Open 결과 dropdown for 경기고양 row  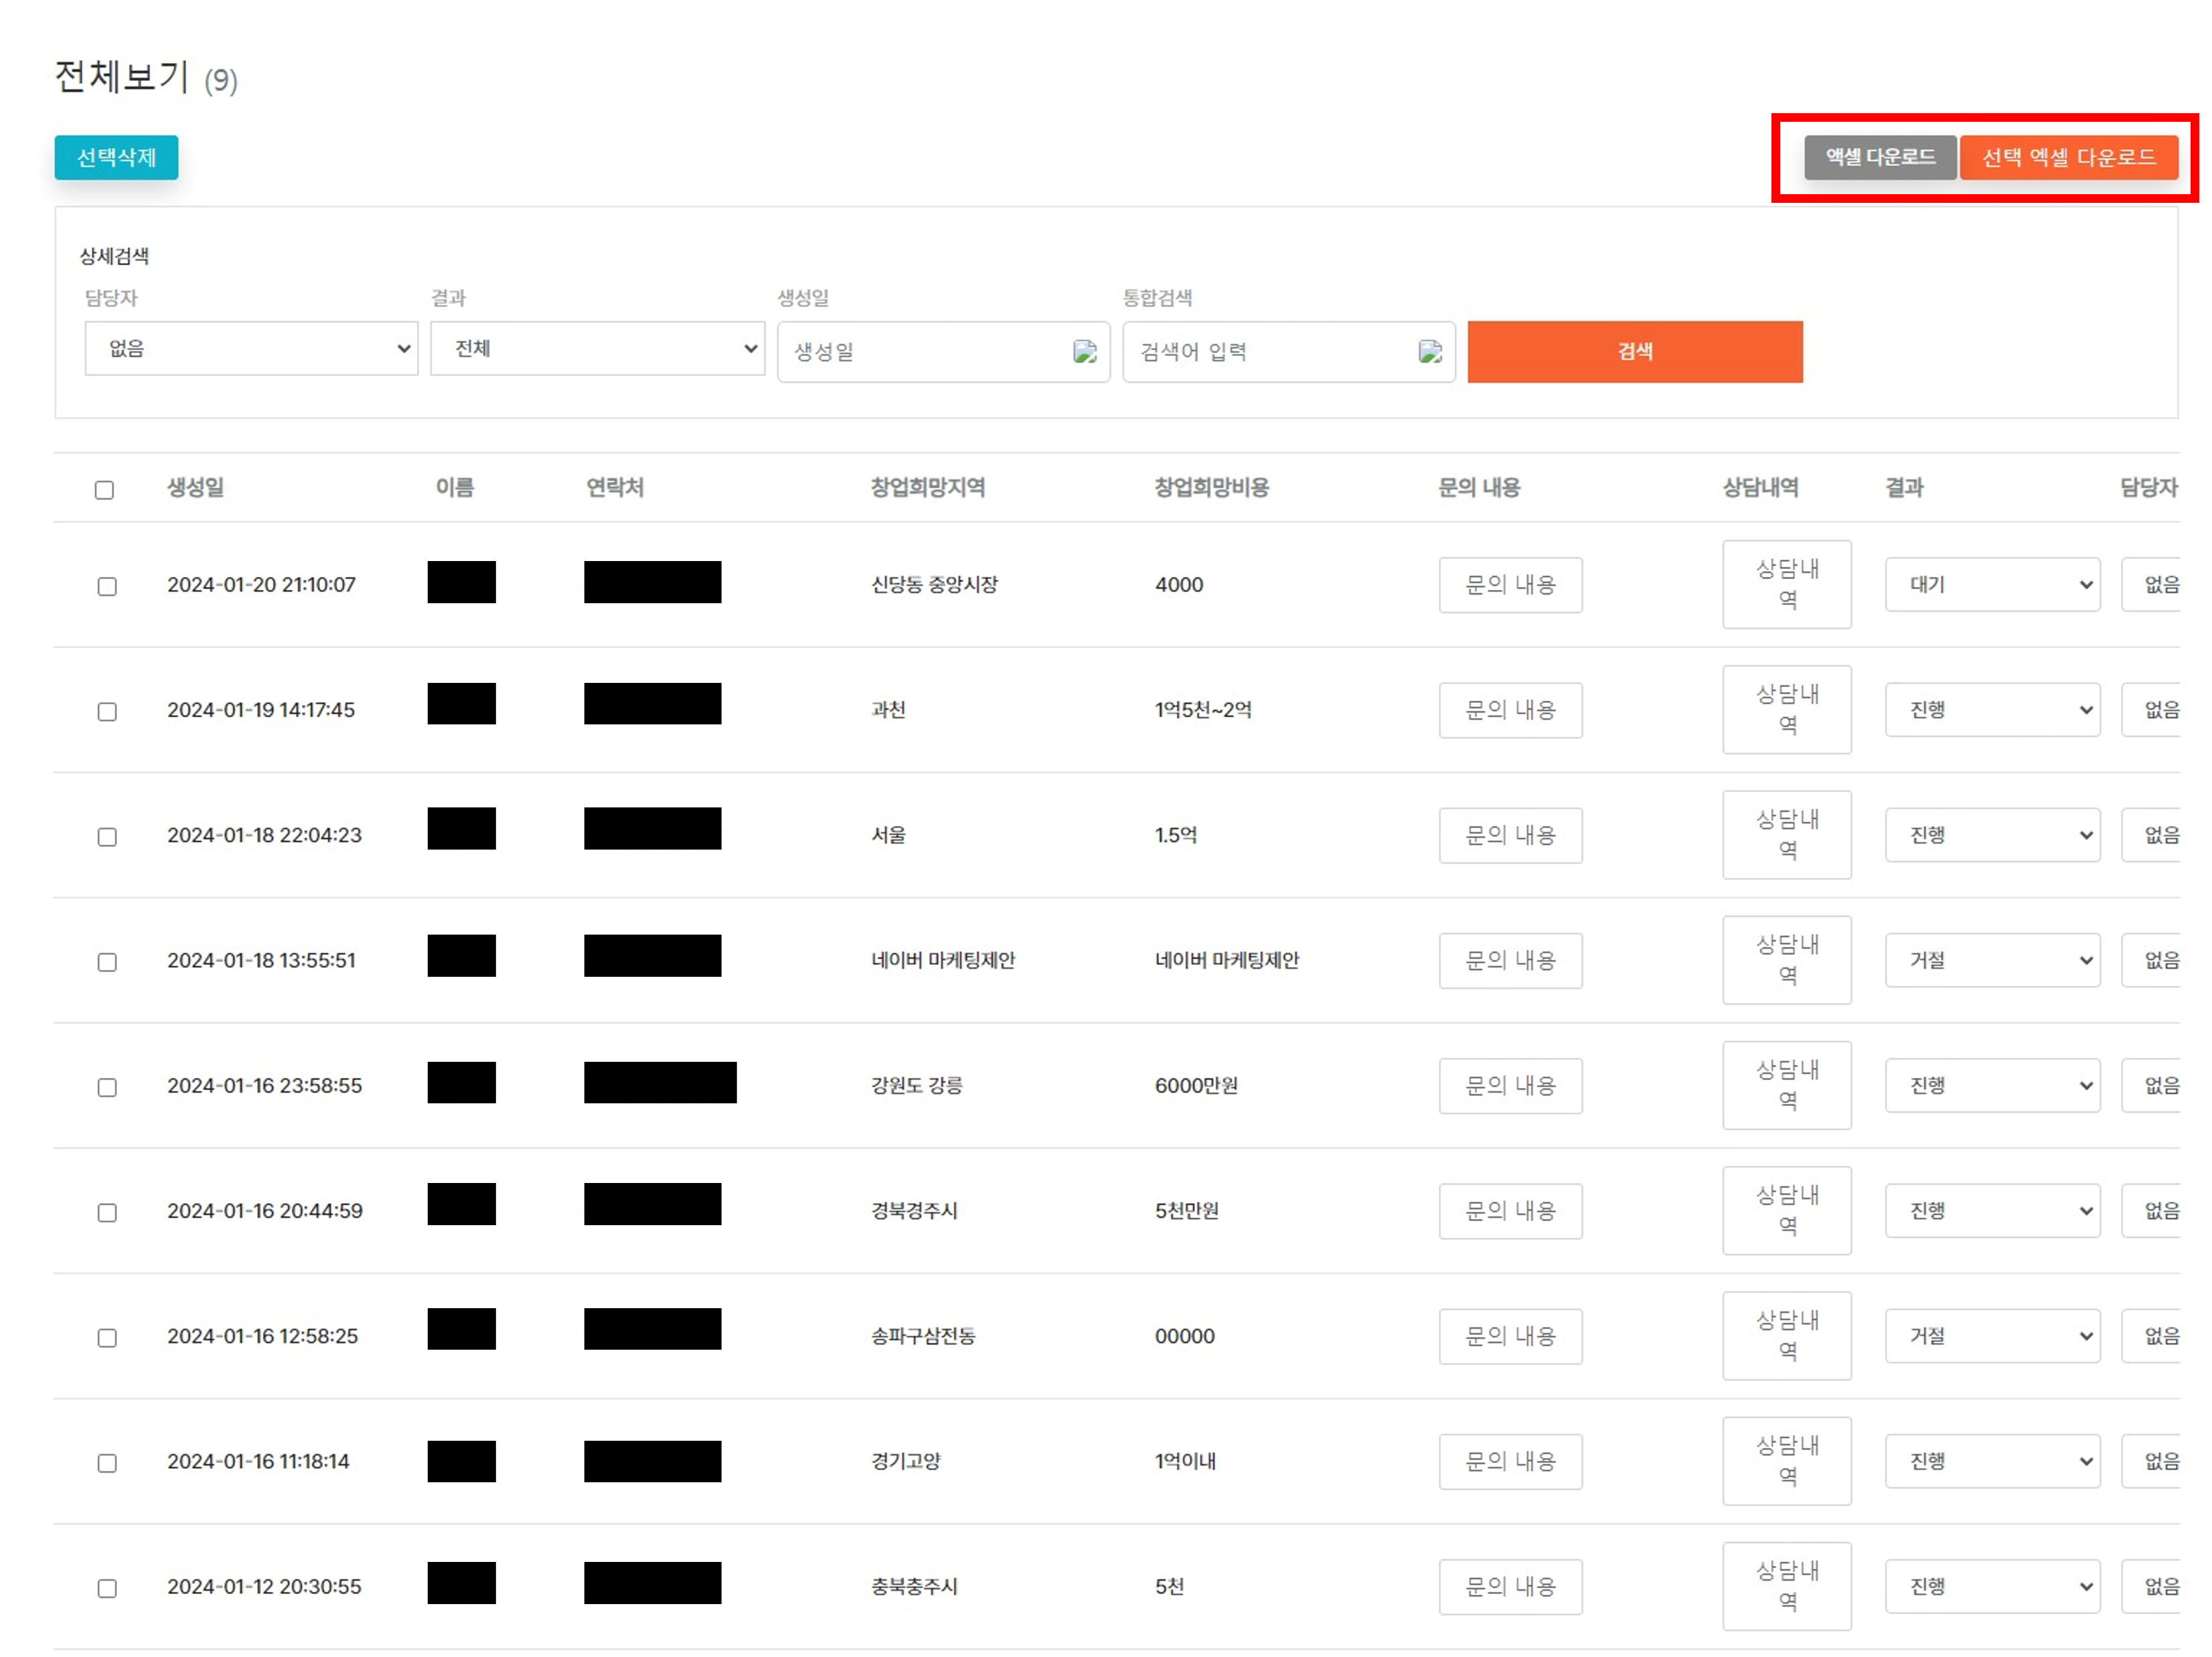tap(1992, 1460)
